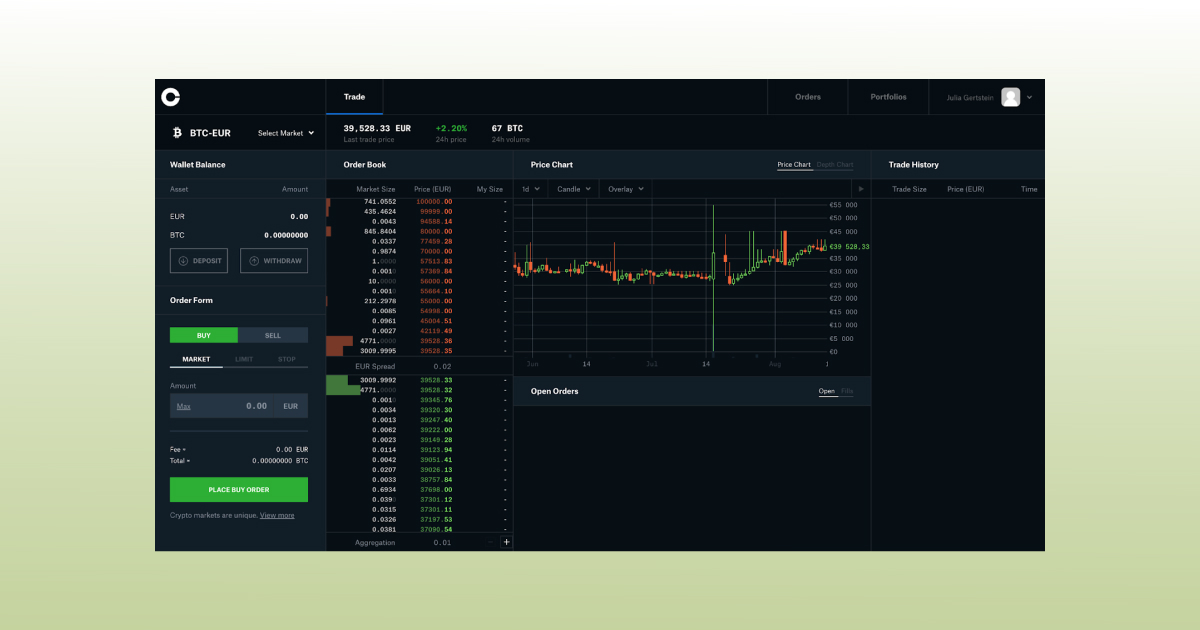Switch to the SELL order side
This screenshot has height=630, width=1200.
click(273, 335)
